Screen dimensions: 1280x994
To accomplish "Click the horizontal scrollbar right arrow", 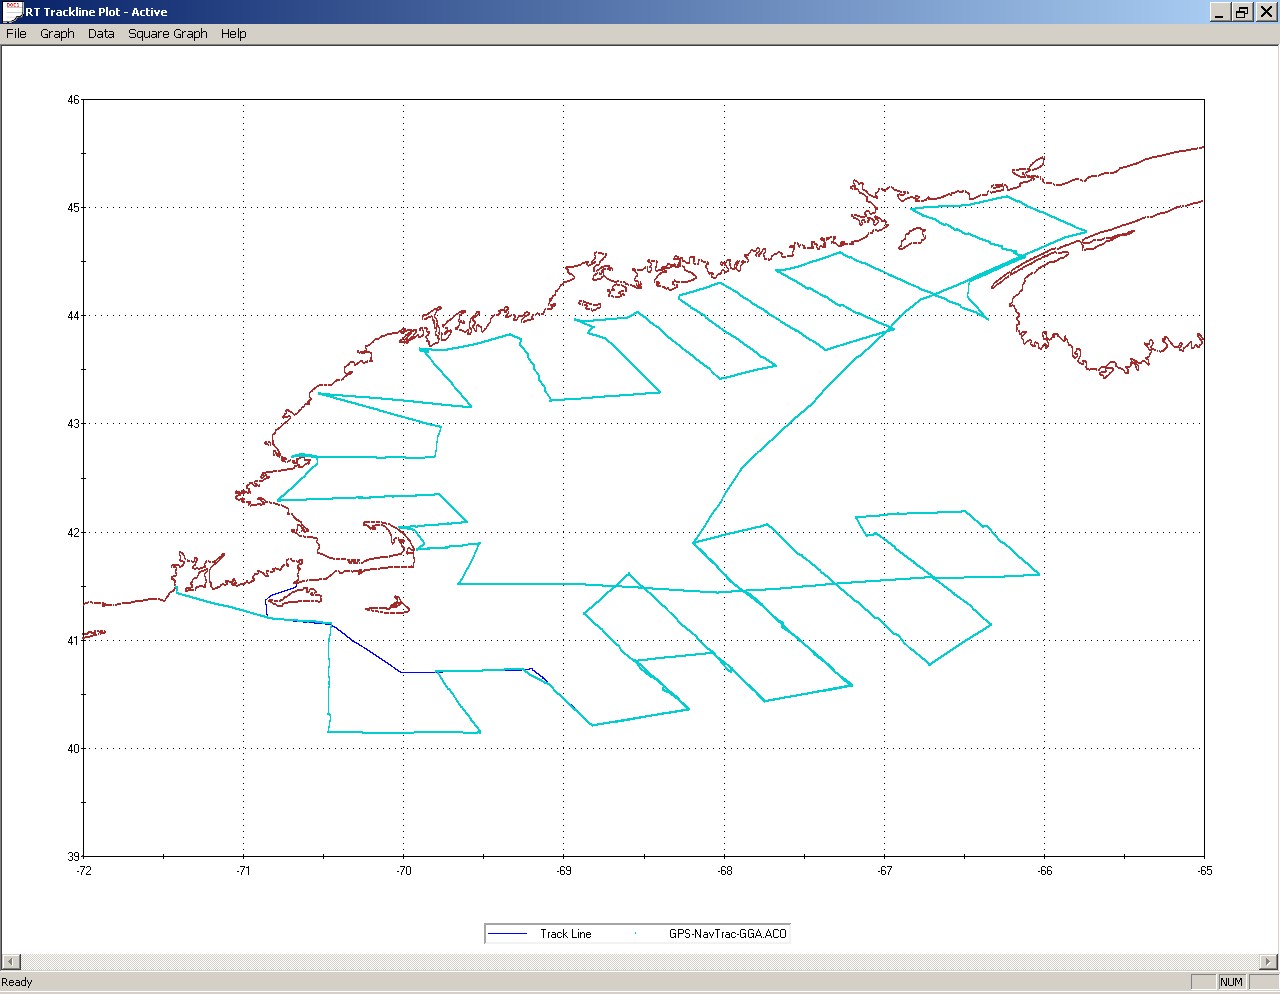I will (x=1268, y=962).
